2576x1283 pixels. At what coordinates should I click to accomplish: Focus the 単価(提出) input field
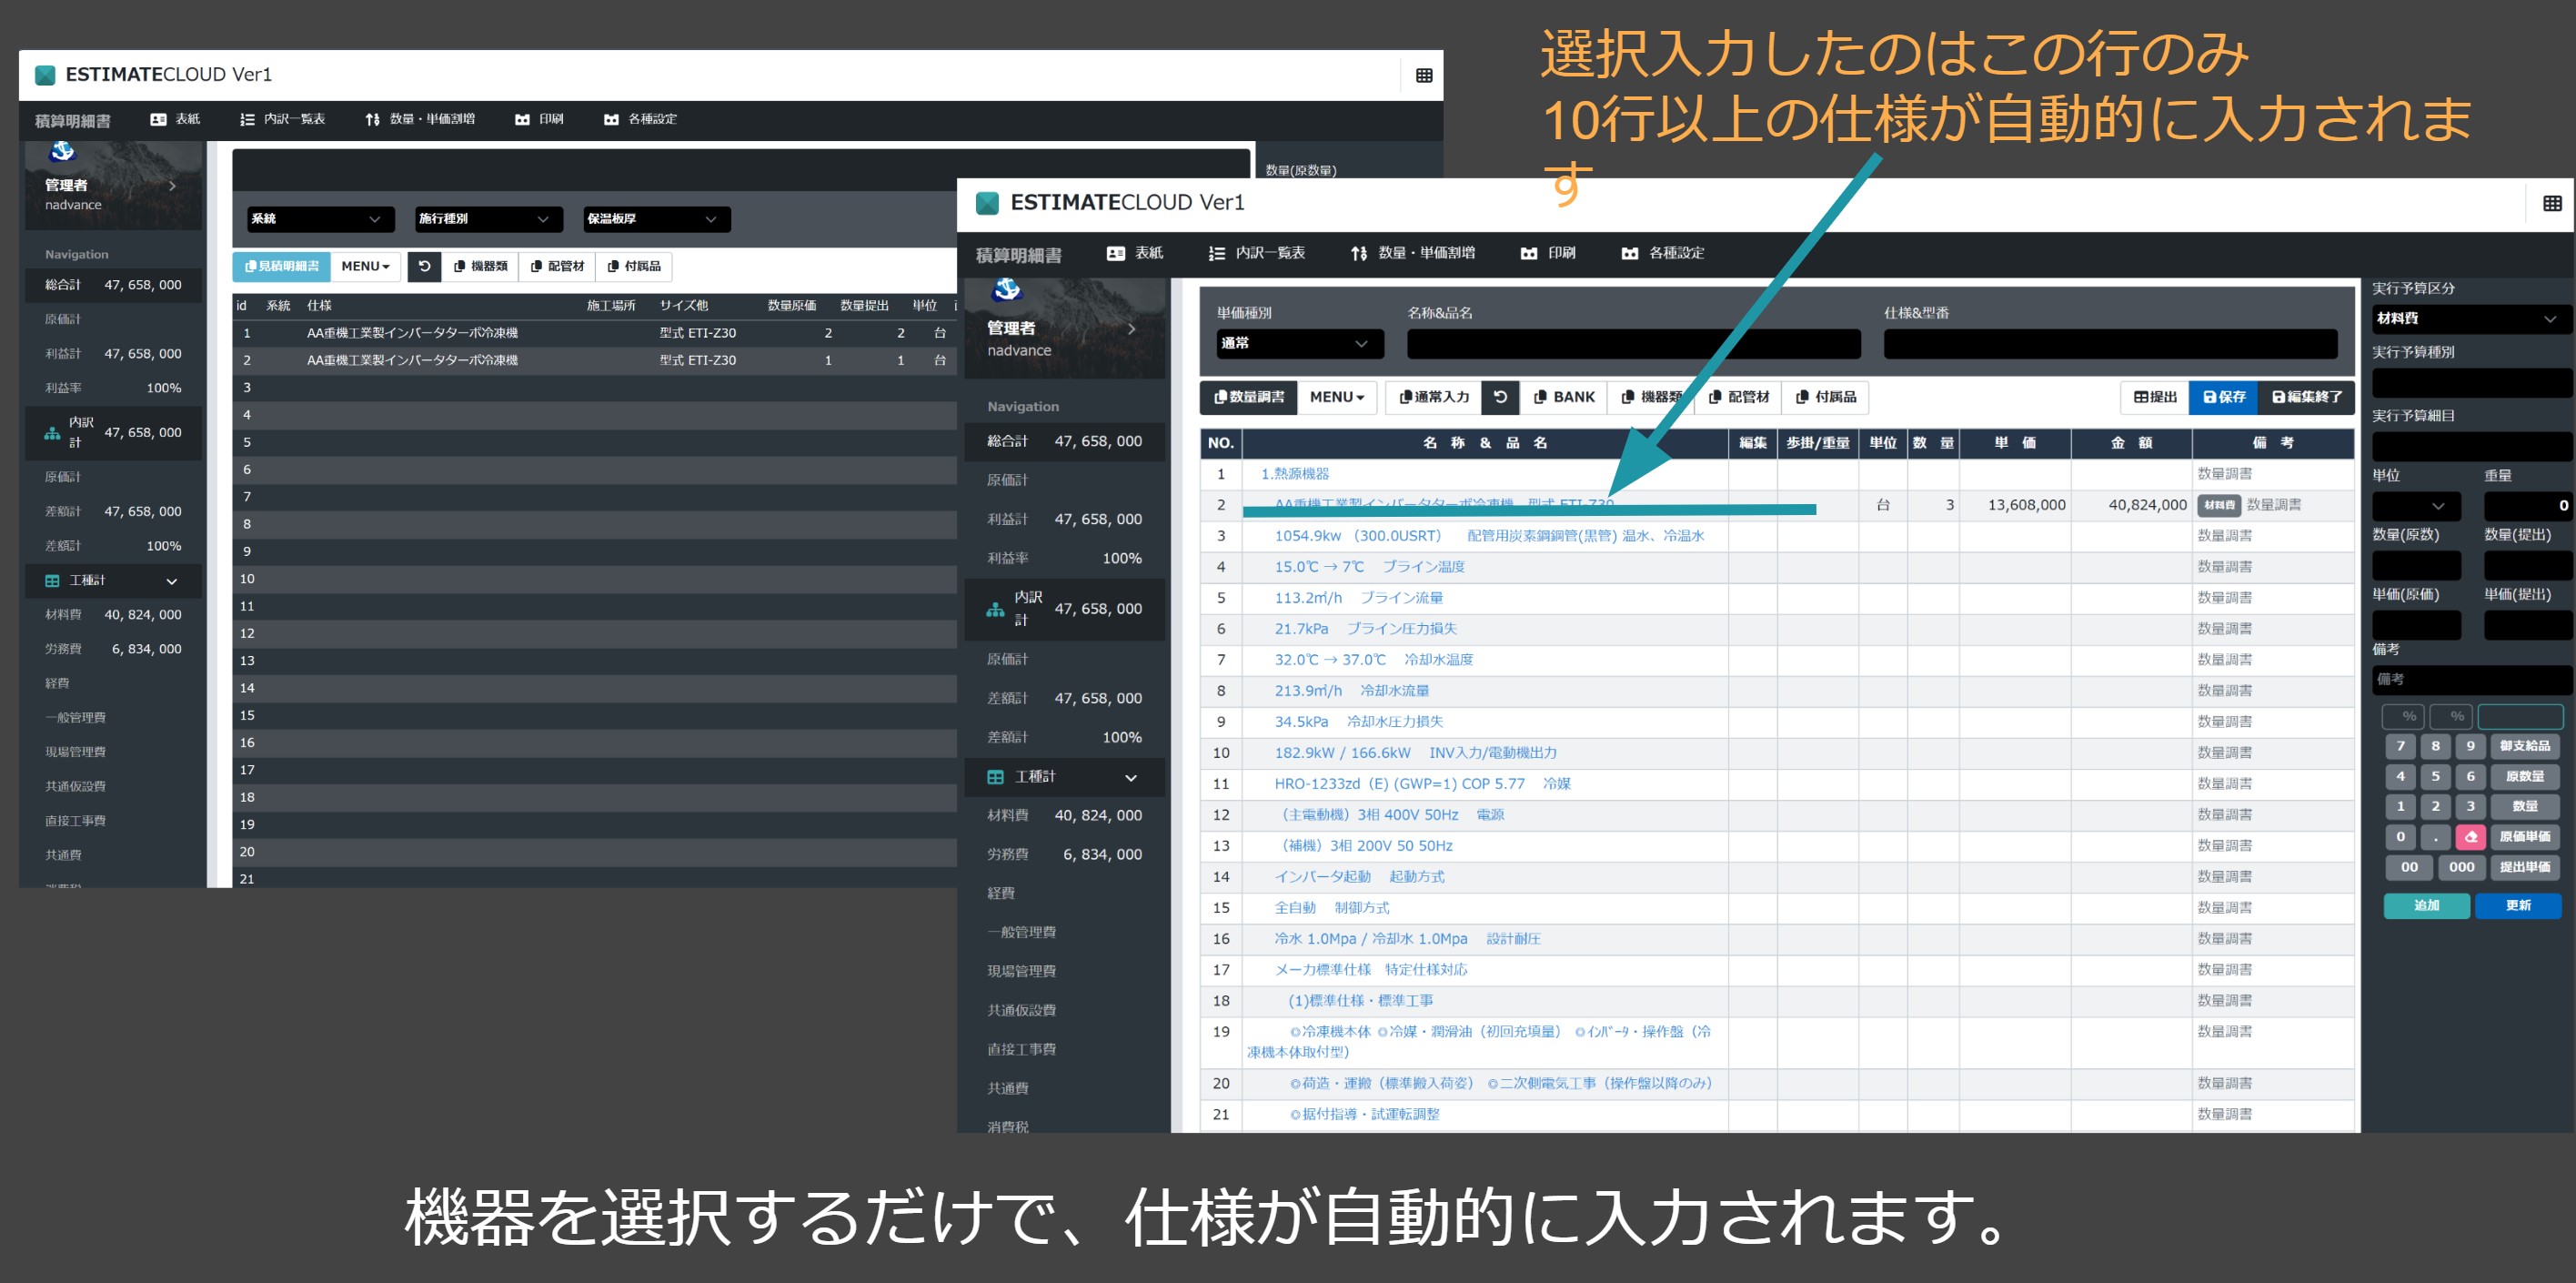pos(2528,625)
